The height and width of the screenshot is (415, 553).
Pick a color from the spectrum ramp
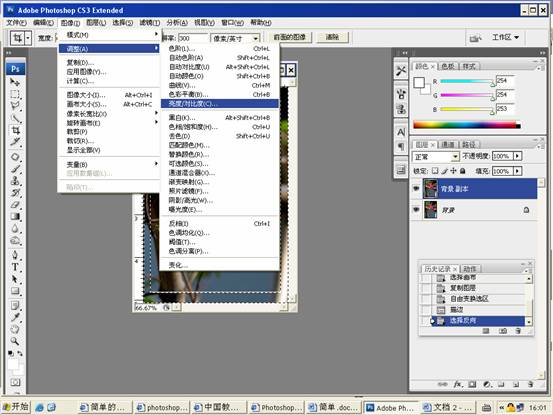[467, 124]
